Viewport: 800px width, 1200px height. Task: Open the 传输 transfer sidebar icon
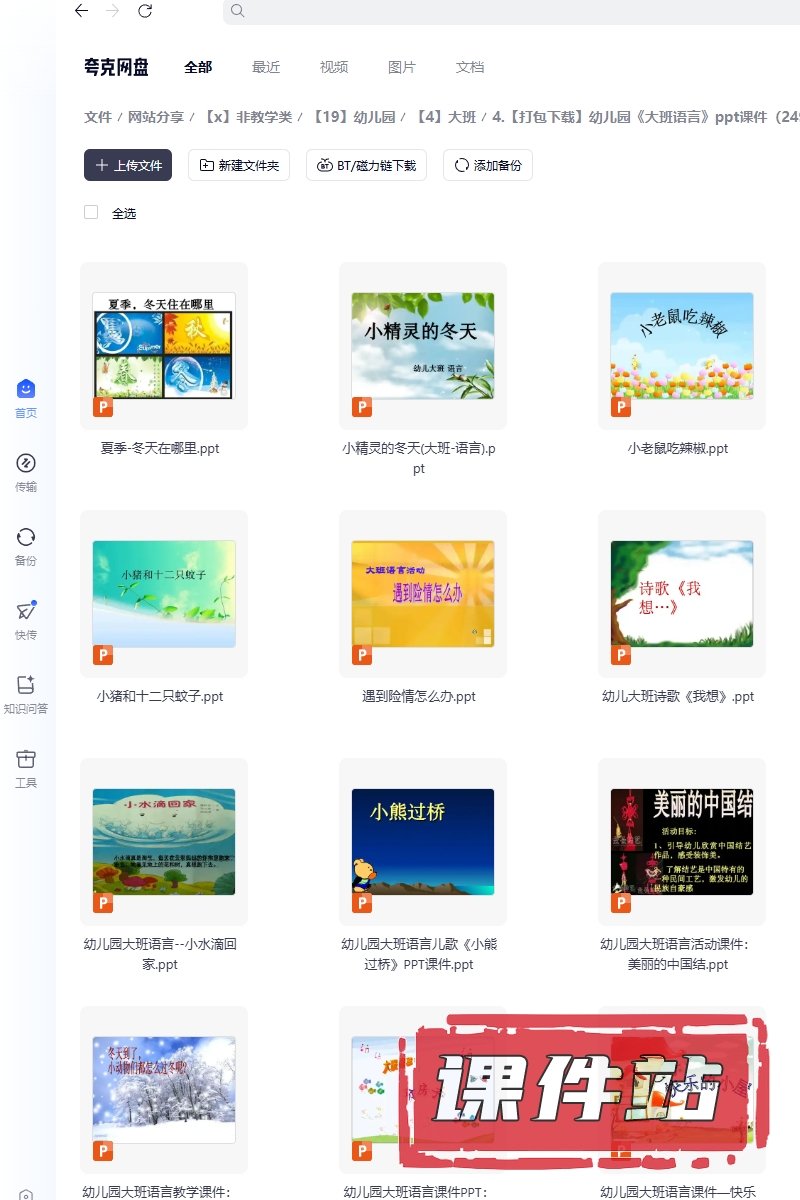coord(26,463)
